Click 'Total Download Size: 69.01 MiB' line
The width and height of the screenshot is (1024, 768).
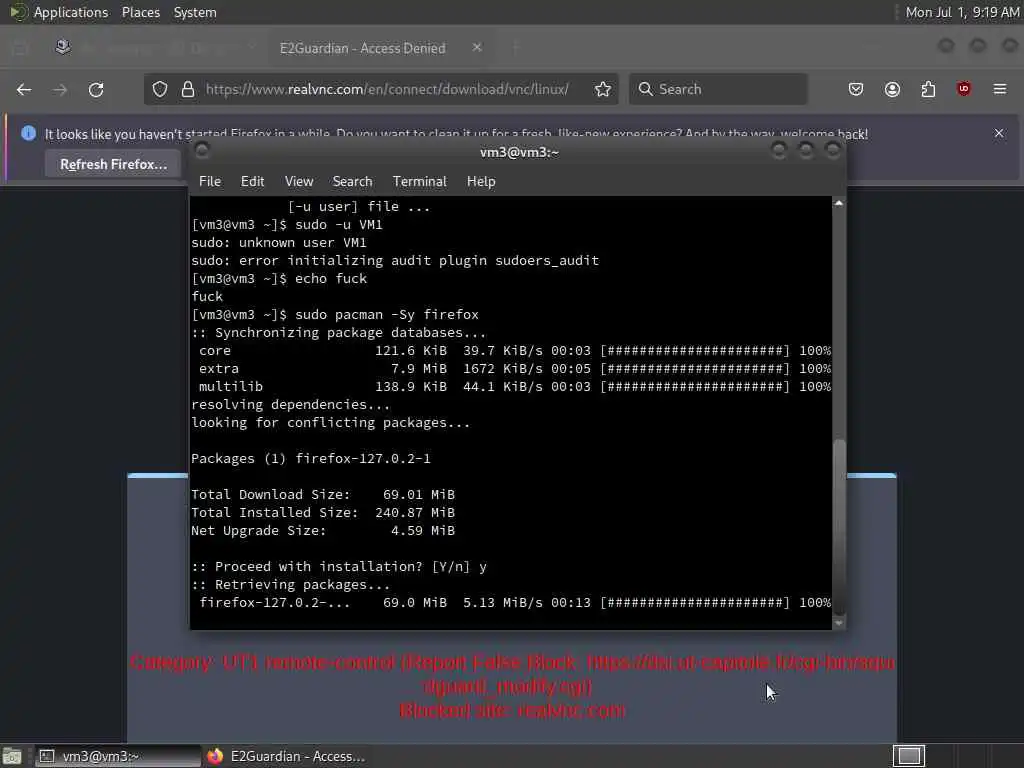[x=323, y=494]
